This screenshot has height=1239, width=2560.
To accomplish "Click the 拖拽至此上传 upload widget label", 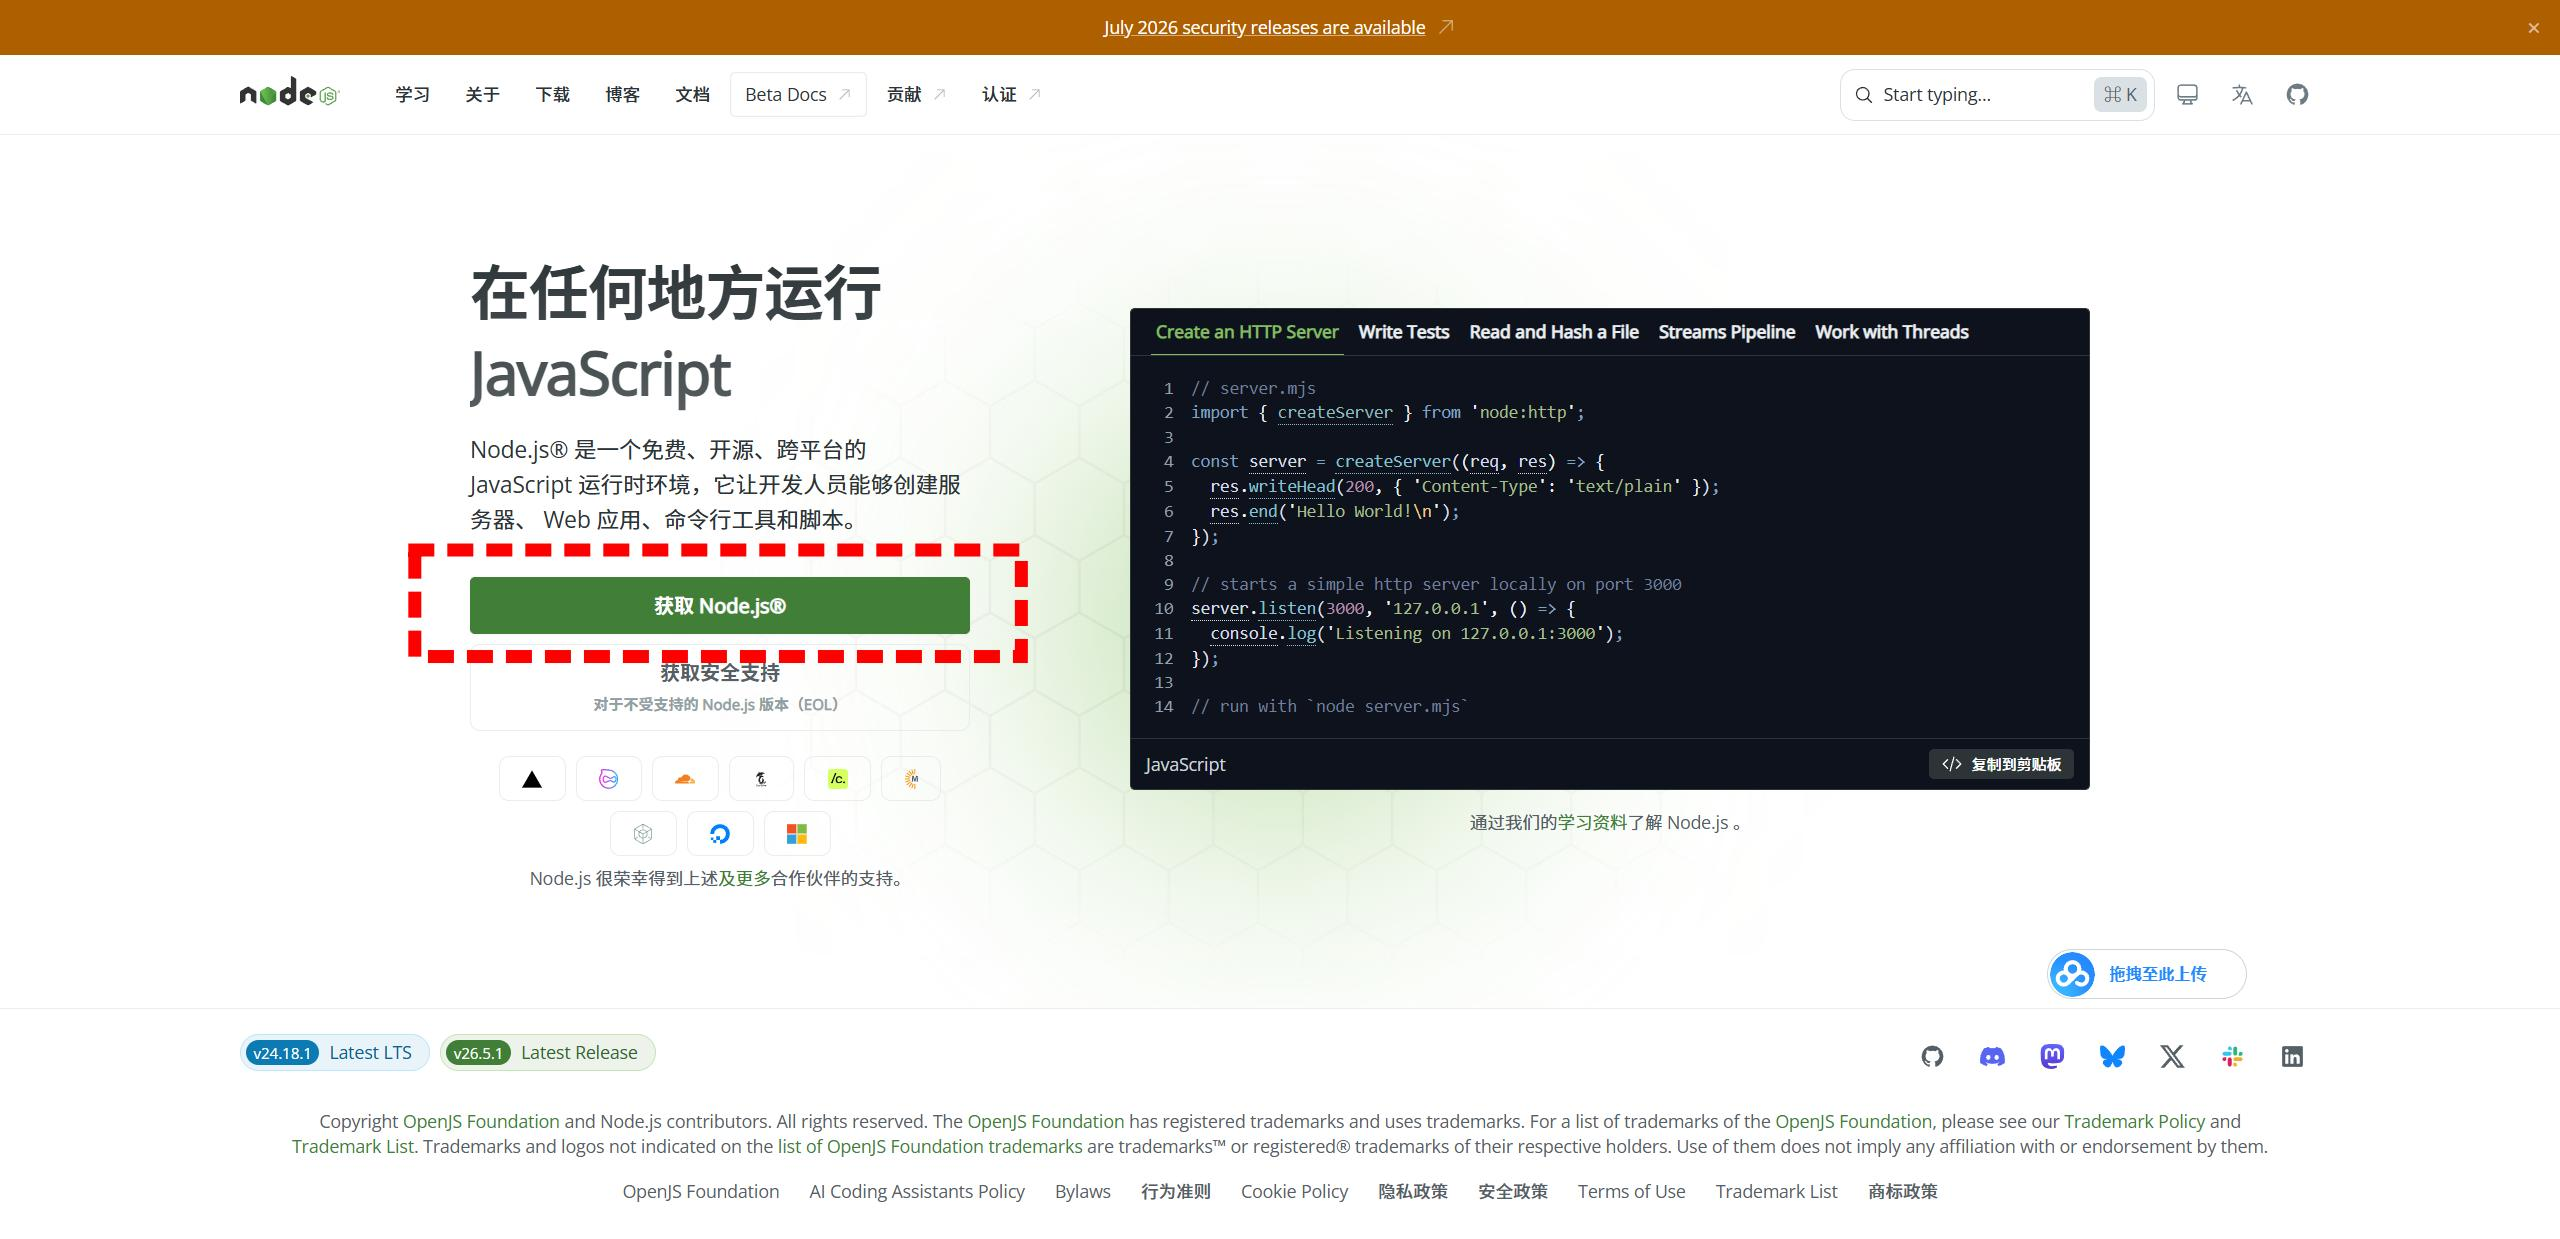I will (x=2158, y=974).
